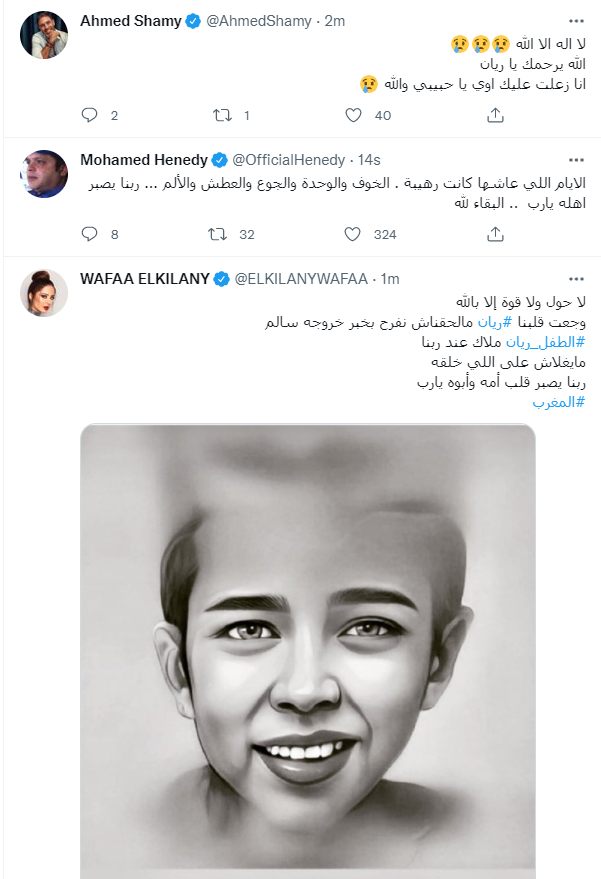Retweet Ahmed Shamy's tweet
The image size is (601, 879).
[222, 115]
